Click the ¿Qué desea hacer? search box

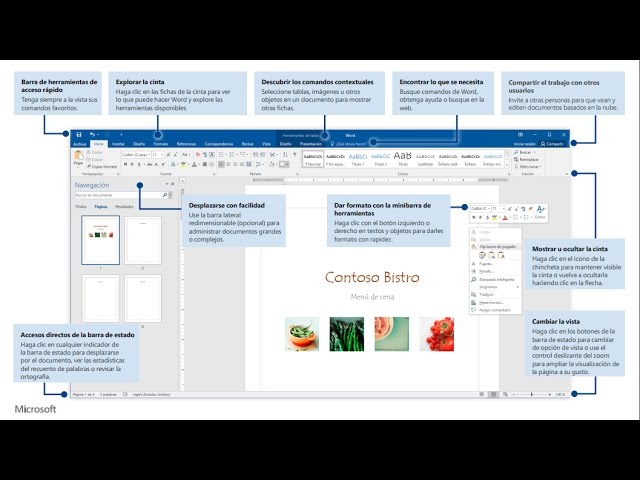click(349, 144)
